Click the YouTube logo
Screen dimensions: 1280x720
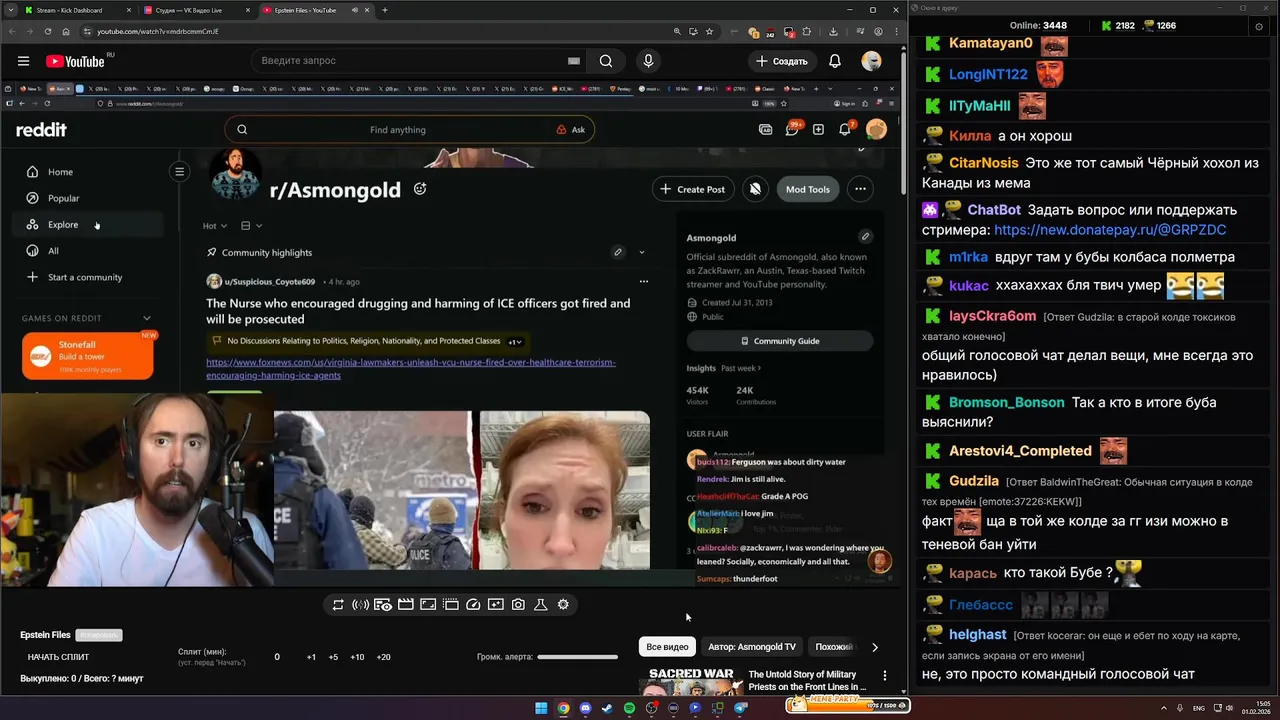coord(75,61)
